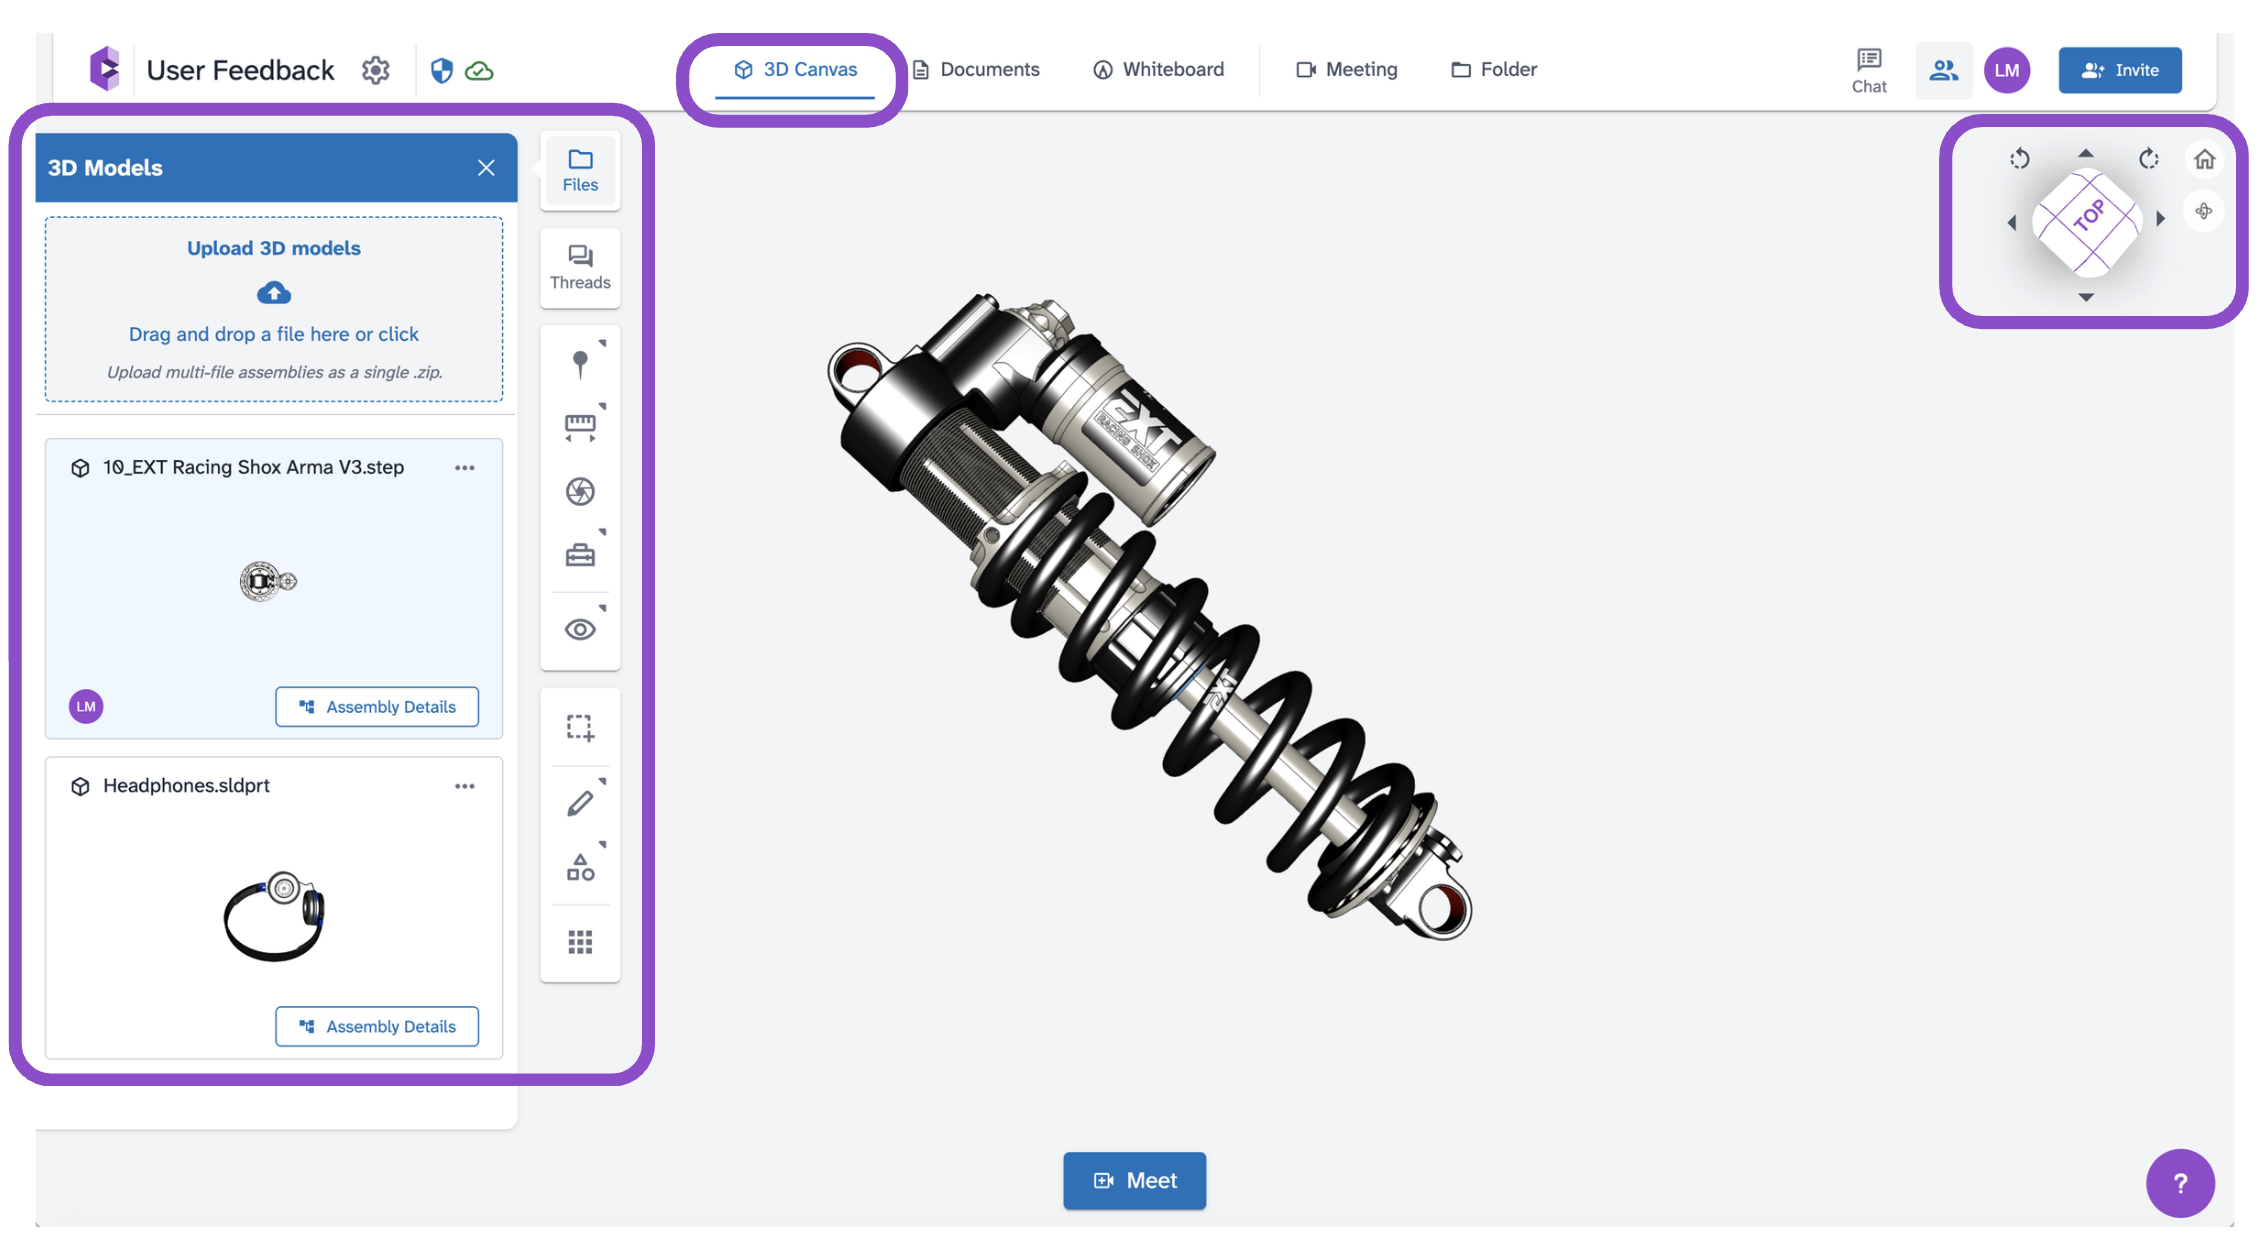Select the pin comment tool
The image size is (2258, 1248).
pos(580,364)
